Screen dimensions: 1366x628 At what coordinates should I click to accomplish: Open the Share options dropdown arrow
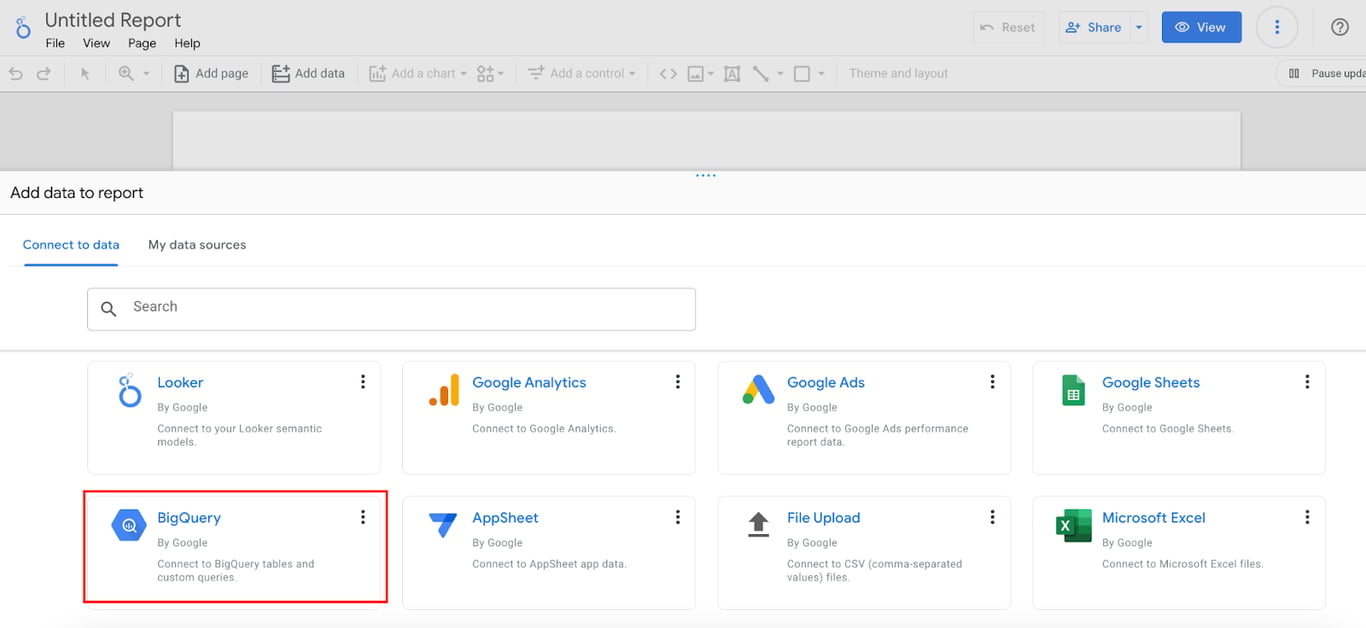[x=1138, y=27]
